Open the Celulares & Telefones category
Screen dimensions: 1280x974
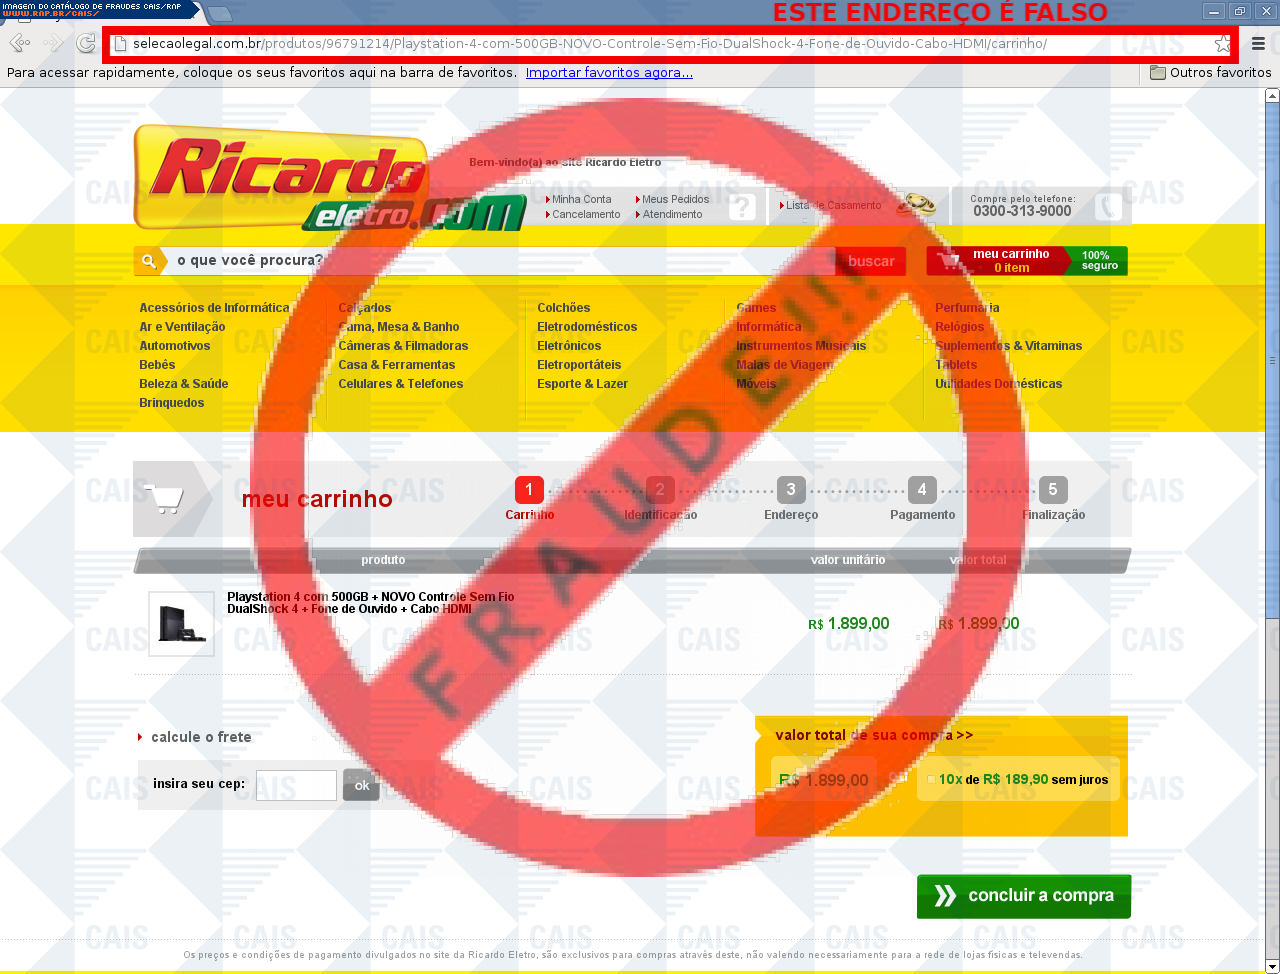(400, 384)
